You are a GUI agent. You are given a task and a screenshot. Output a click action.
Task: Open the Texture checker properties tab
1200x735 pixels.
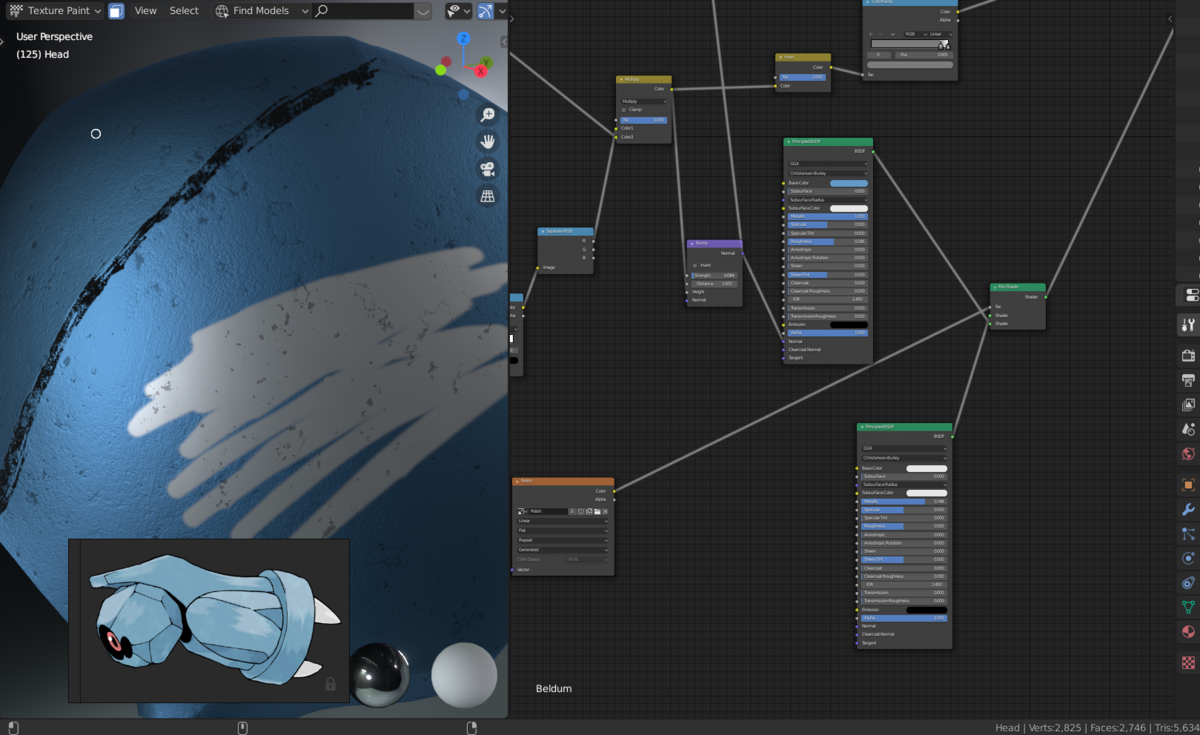click(1188, 662)
